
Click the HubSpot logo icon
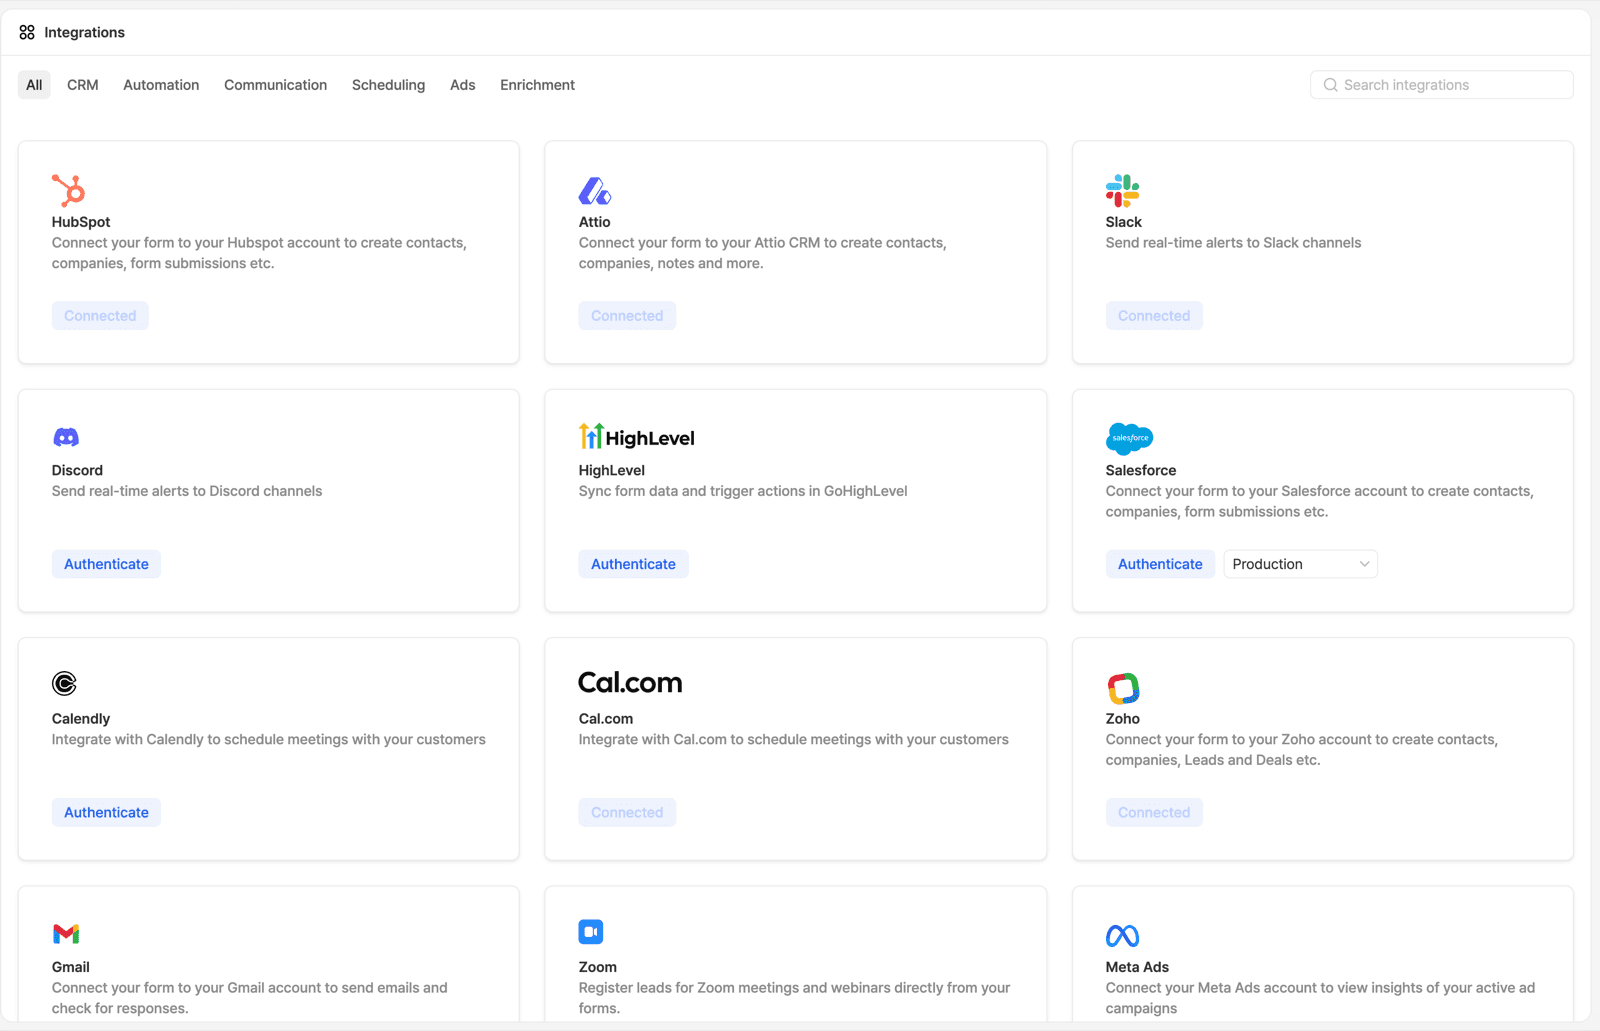coord(69,190)
